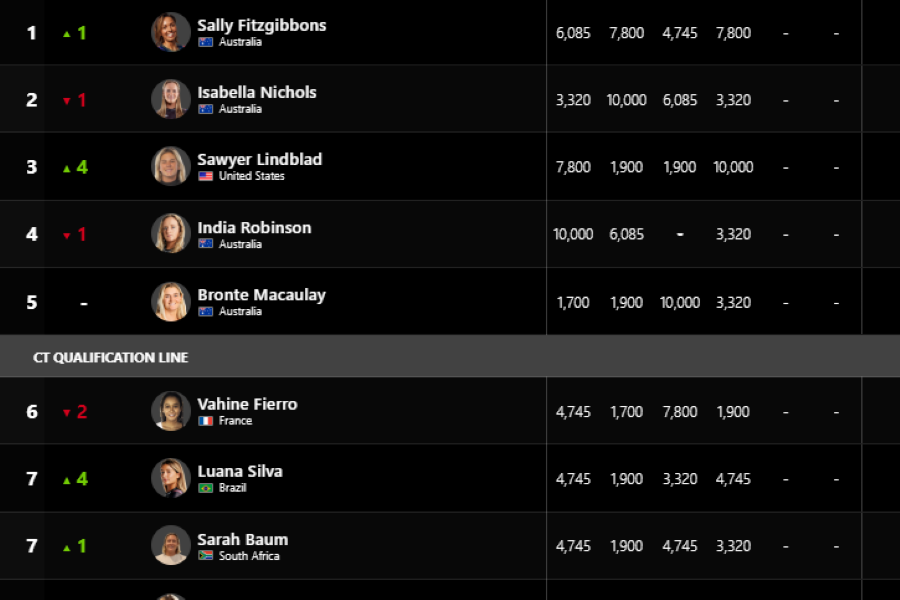This screenshot has width=900, height=600.
Task: Click the CT Qualification Line banner
Action: pyautogui.click(x=450, y=357)
